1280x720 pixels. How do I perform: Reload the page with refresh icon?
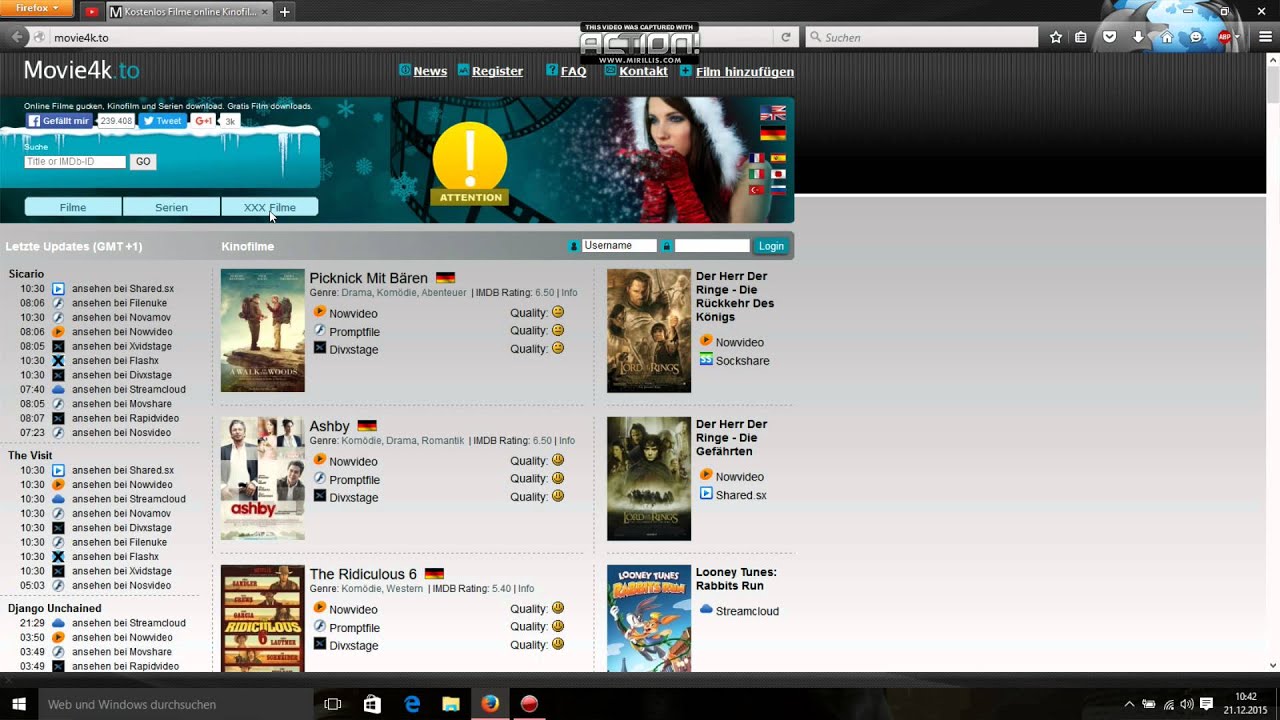(786, 37)
